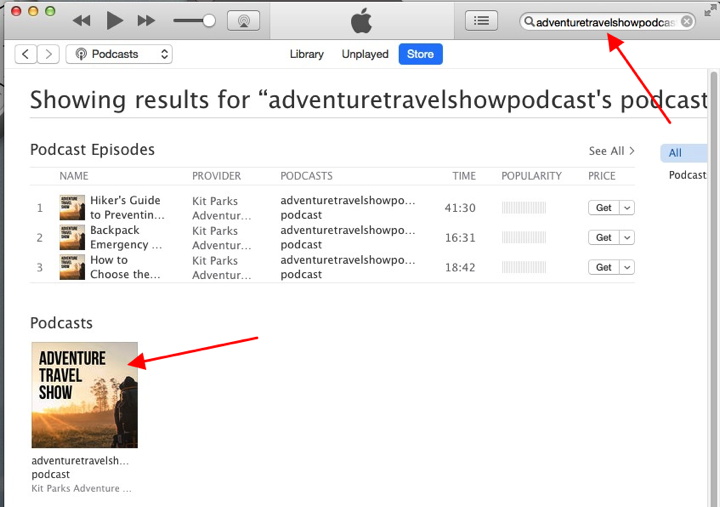Click the 18:42 duration cell
Viewport: 720px width, 507px height.
click(x=460, y=268)
